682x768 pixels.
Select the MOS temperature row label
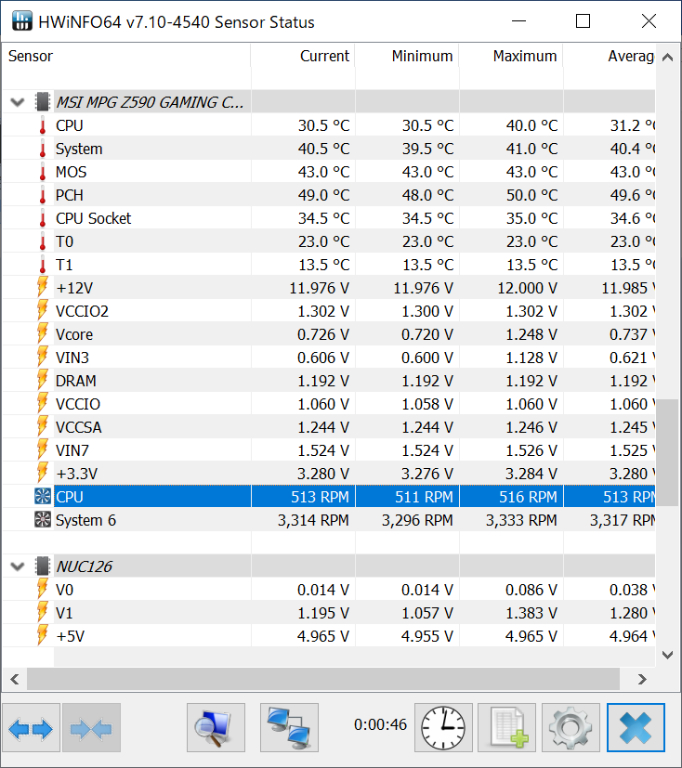tap(71, 172)
